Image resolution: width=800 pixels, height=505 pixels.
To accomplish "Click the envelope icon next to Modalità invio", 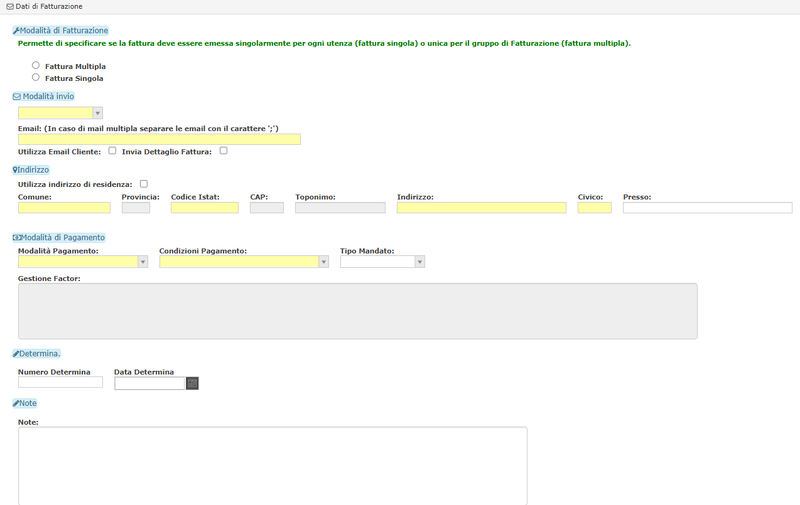I will pos(17,96).
